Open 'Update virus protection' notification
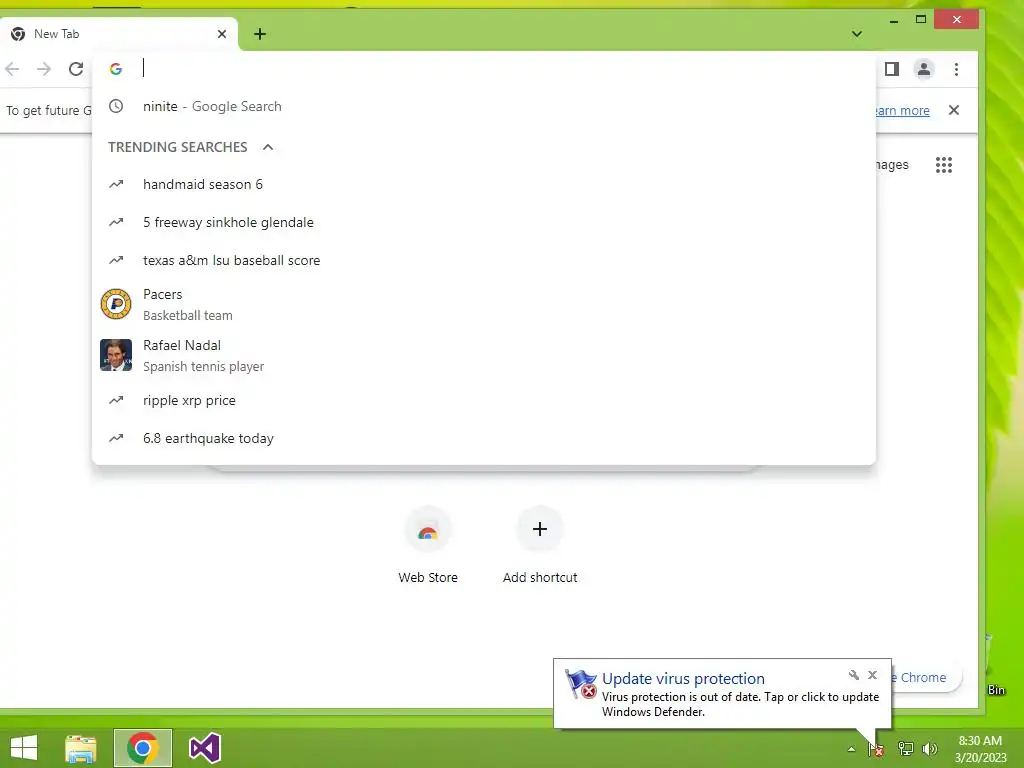The width and height of the screenshot is (1024, 768). (683, 679)
